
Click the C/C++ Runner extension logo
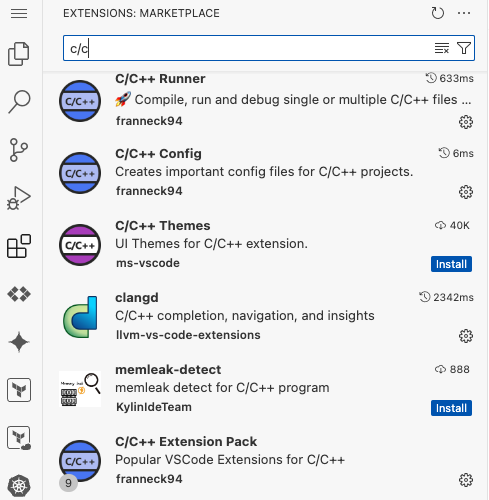[x=80, y=101]
